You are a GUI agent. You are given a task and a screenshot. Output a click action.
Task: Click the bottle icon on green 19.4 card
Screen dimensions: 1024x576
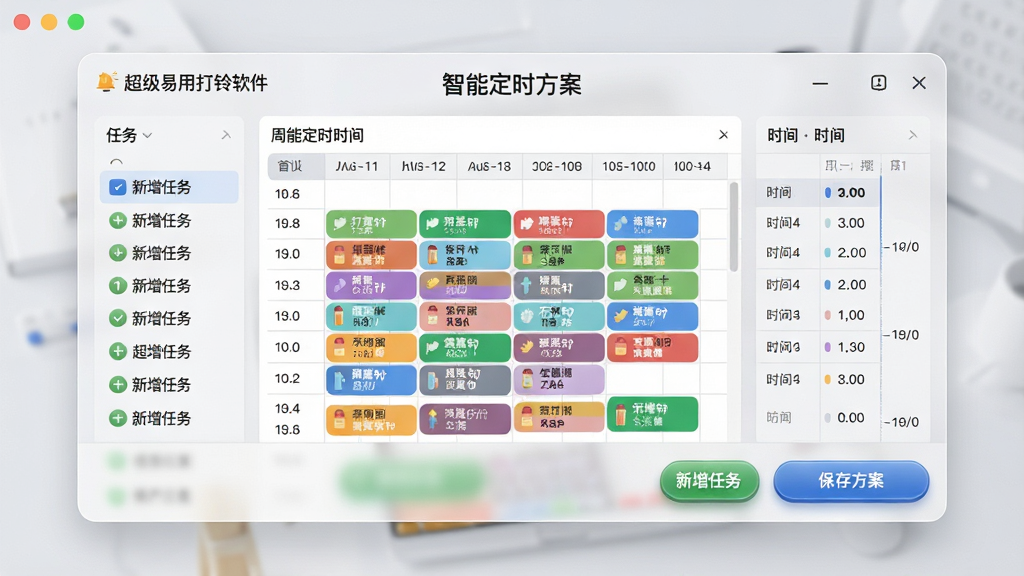coord(621,414)
